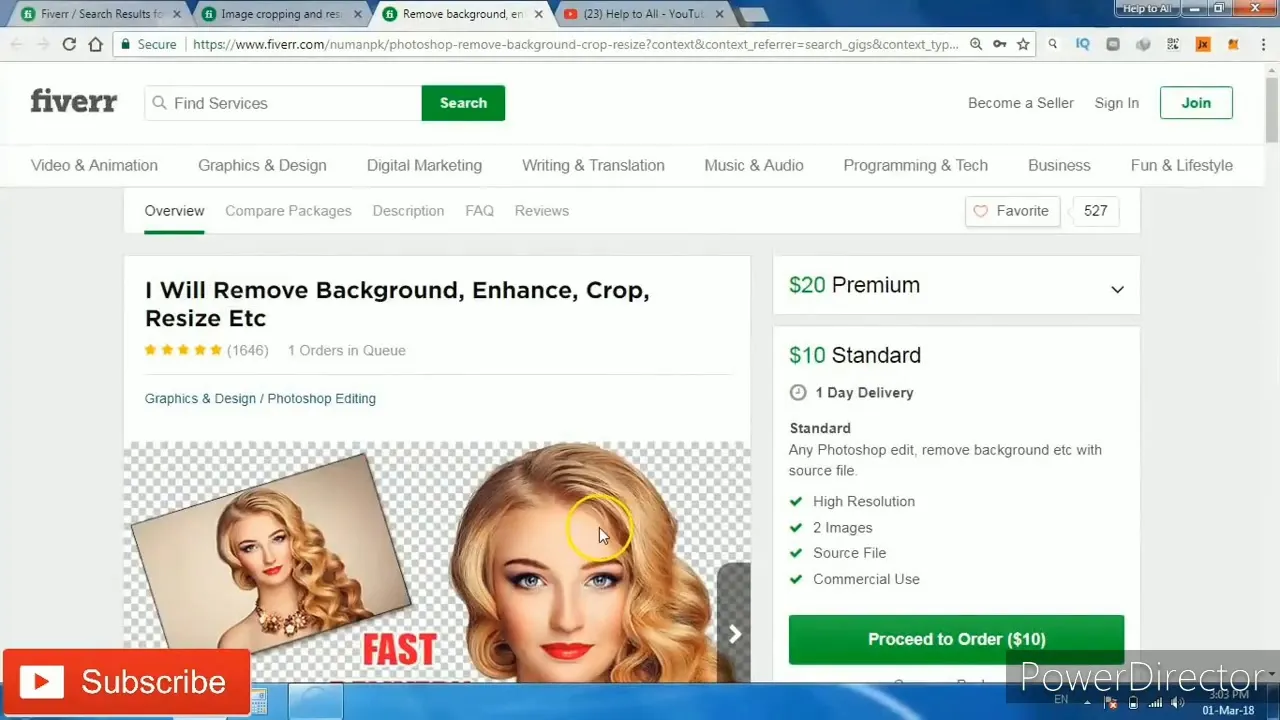The width and height of the screenshot is (1280, 720).
Task: Click the green Search button
Action: 463,103
